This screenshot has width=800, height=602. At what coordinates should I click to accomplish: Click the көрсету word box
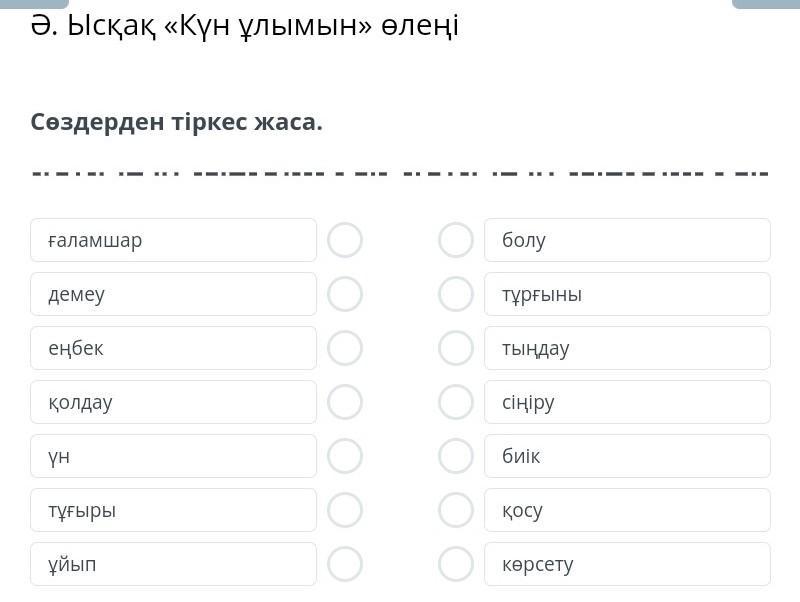tap(627, 564)
